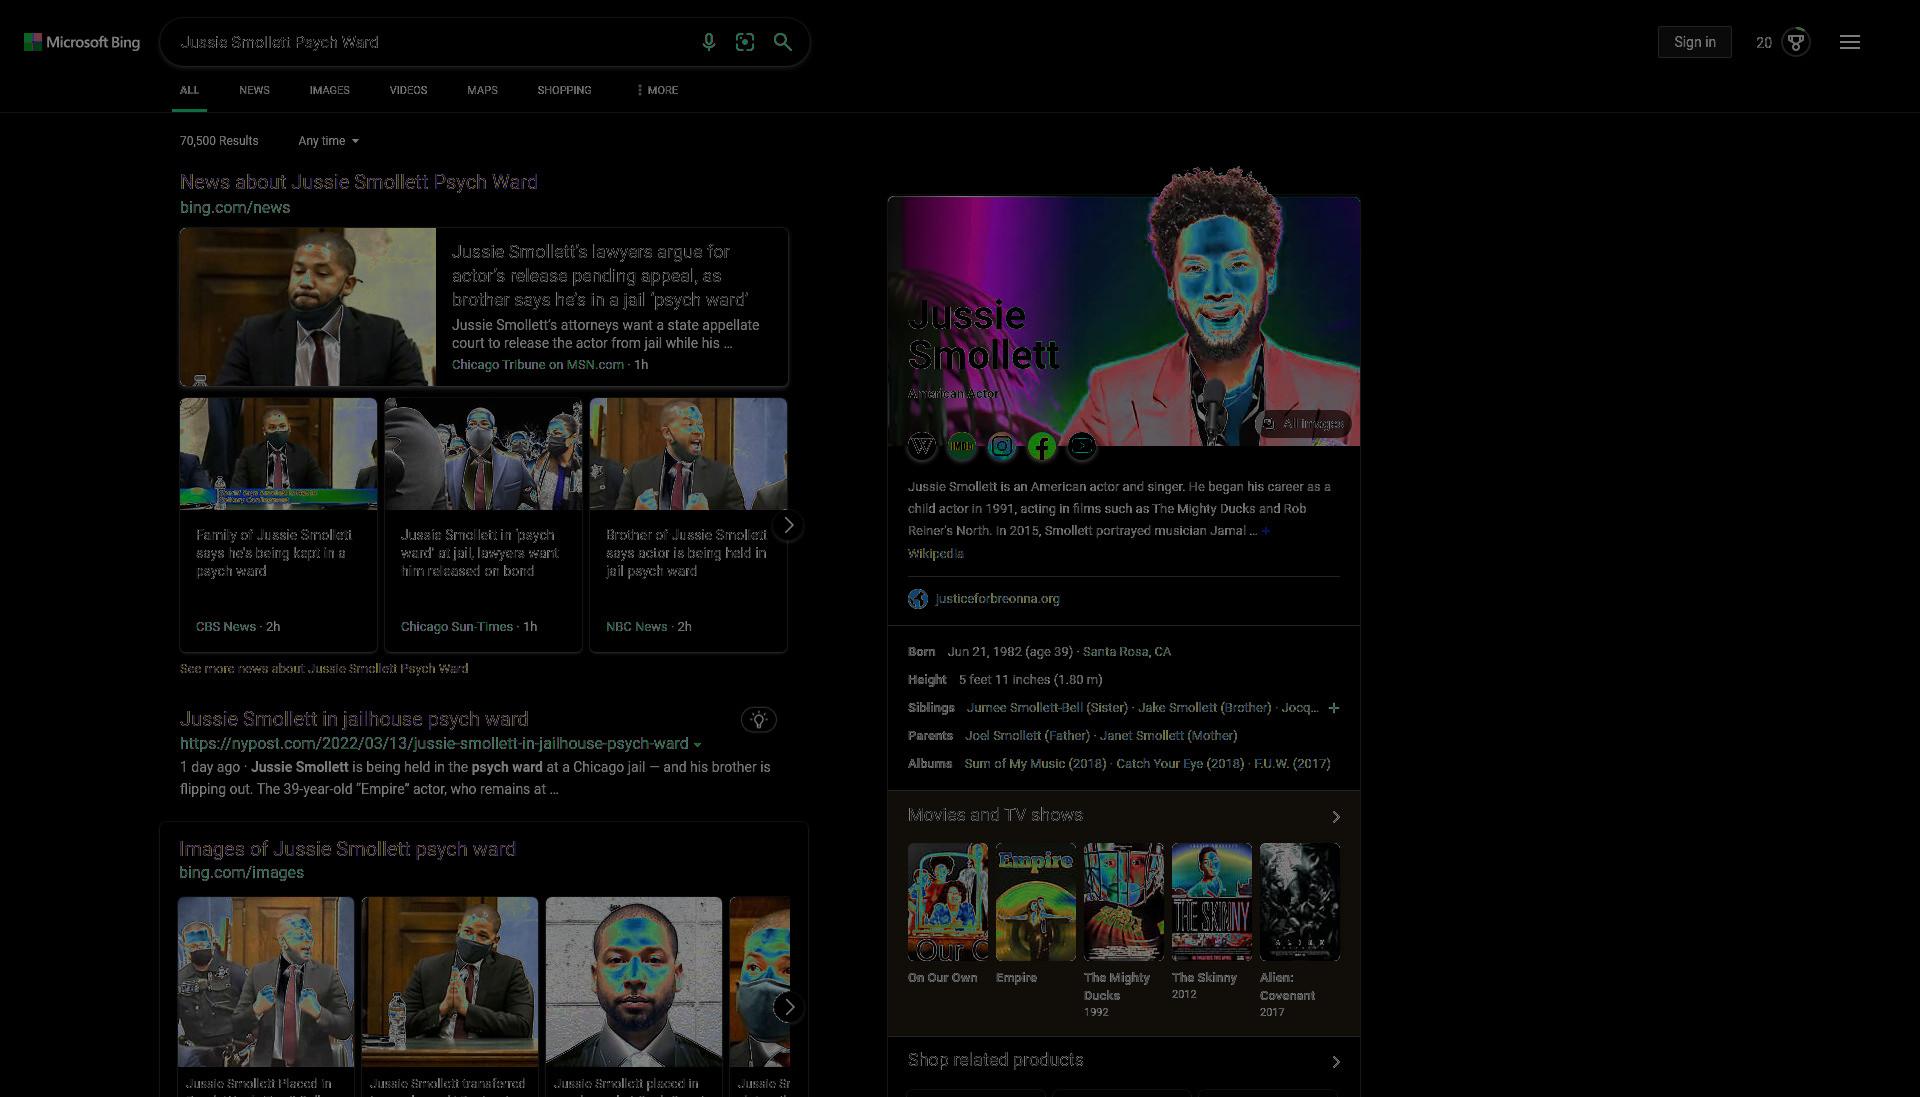The image size is (1920, 1097).
Task: Expand the More search categories menu
Action: tap(657, 90)
